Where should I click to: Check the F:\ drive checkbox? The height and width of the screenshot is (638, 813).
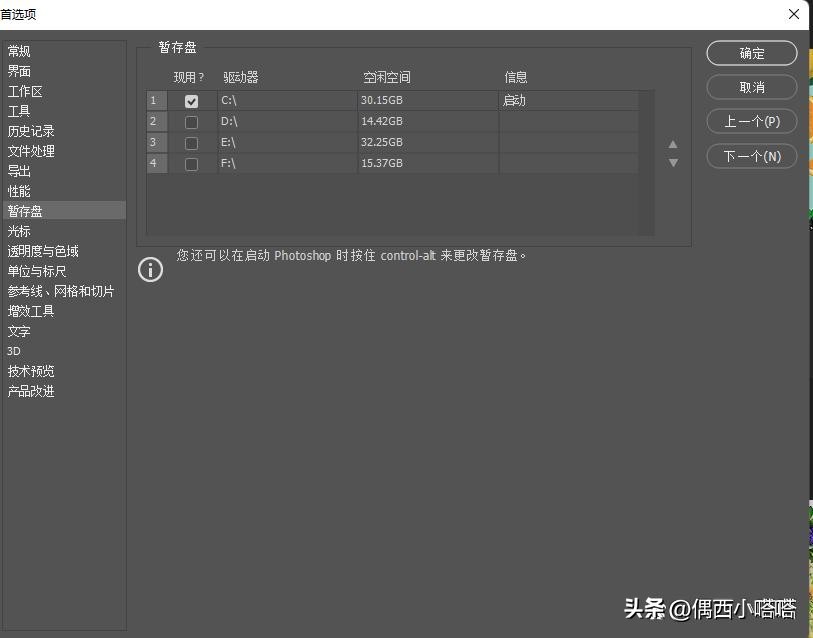[x=191, y=164]
